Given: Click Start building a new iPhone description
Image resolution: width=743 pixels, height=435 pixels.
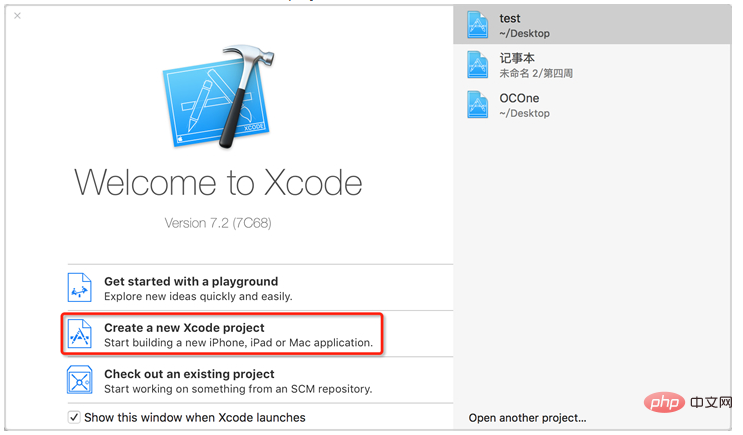Looking at the screenshot, I should tap(238, 343).
